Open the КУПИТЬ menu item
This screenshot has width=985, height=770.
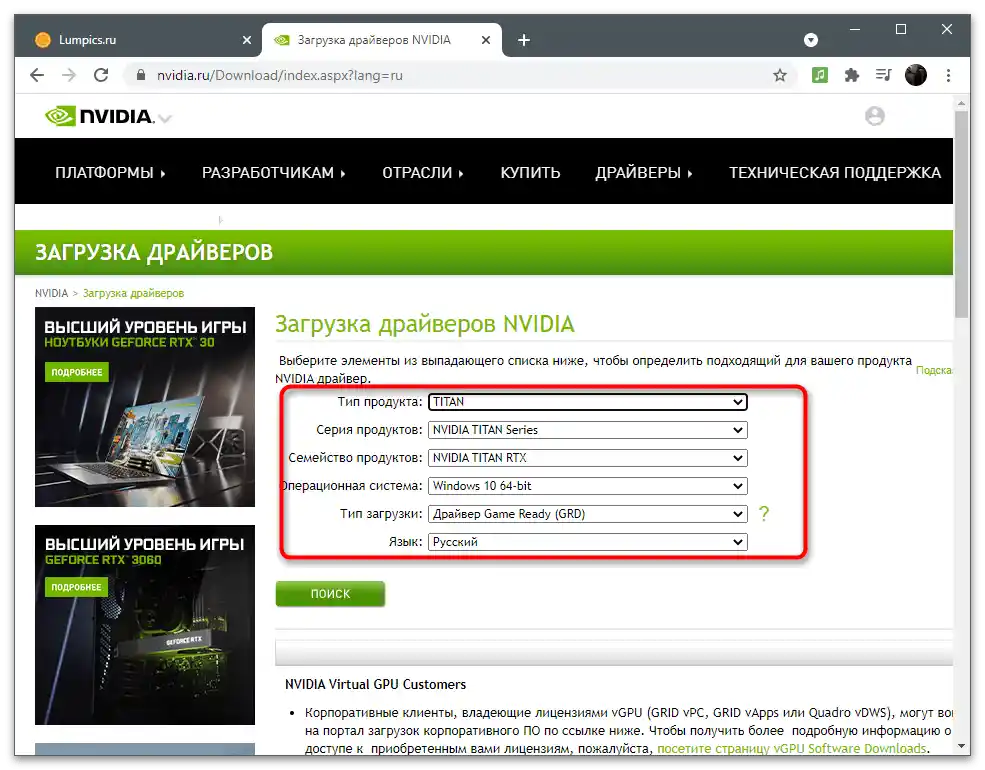pyautogui.click(x=530, y=173)
